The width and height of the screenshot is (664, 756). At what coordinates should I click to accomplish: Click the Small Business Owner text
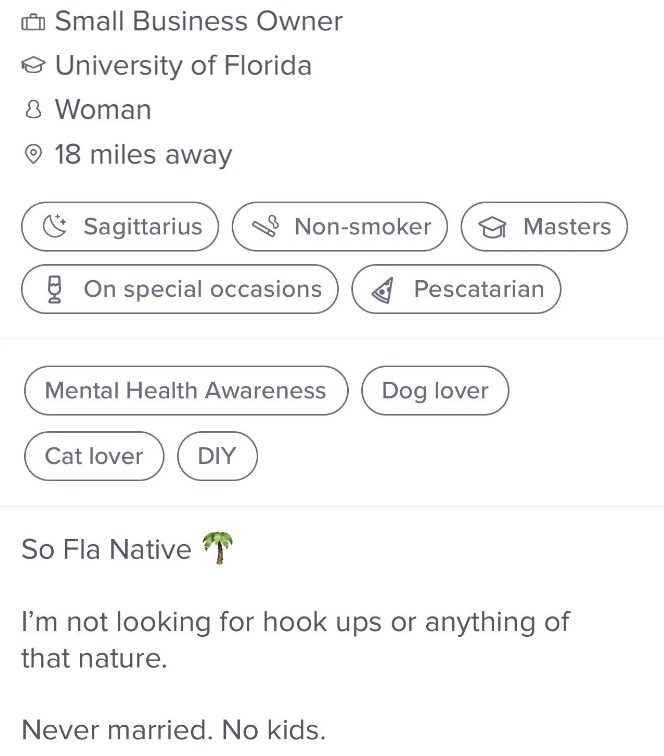click(x=199, y=22)
